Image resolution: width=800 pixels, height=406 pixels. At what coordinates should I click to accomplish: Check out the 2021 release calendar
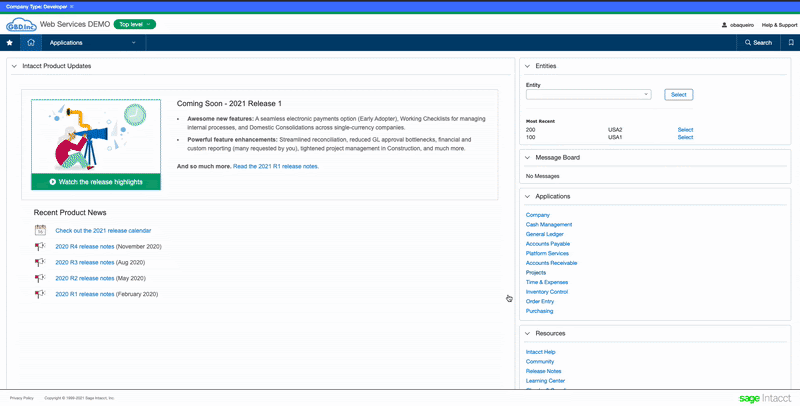point(103,231)
